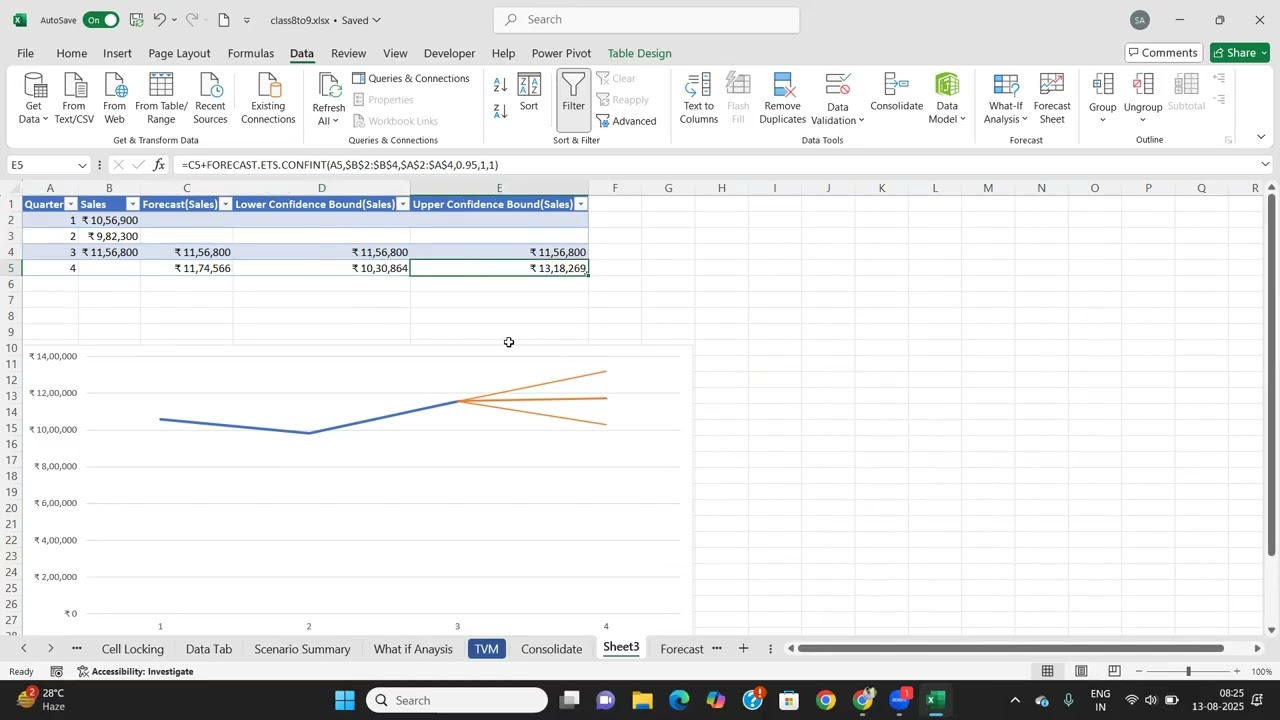This screenshot has width=1280, height=720.
Task: Save the workbook with the save icon
Action: pos(136,19)
